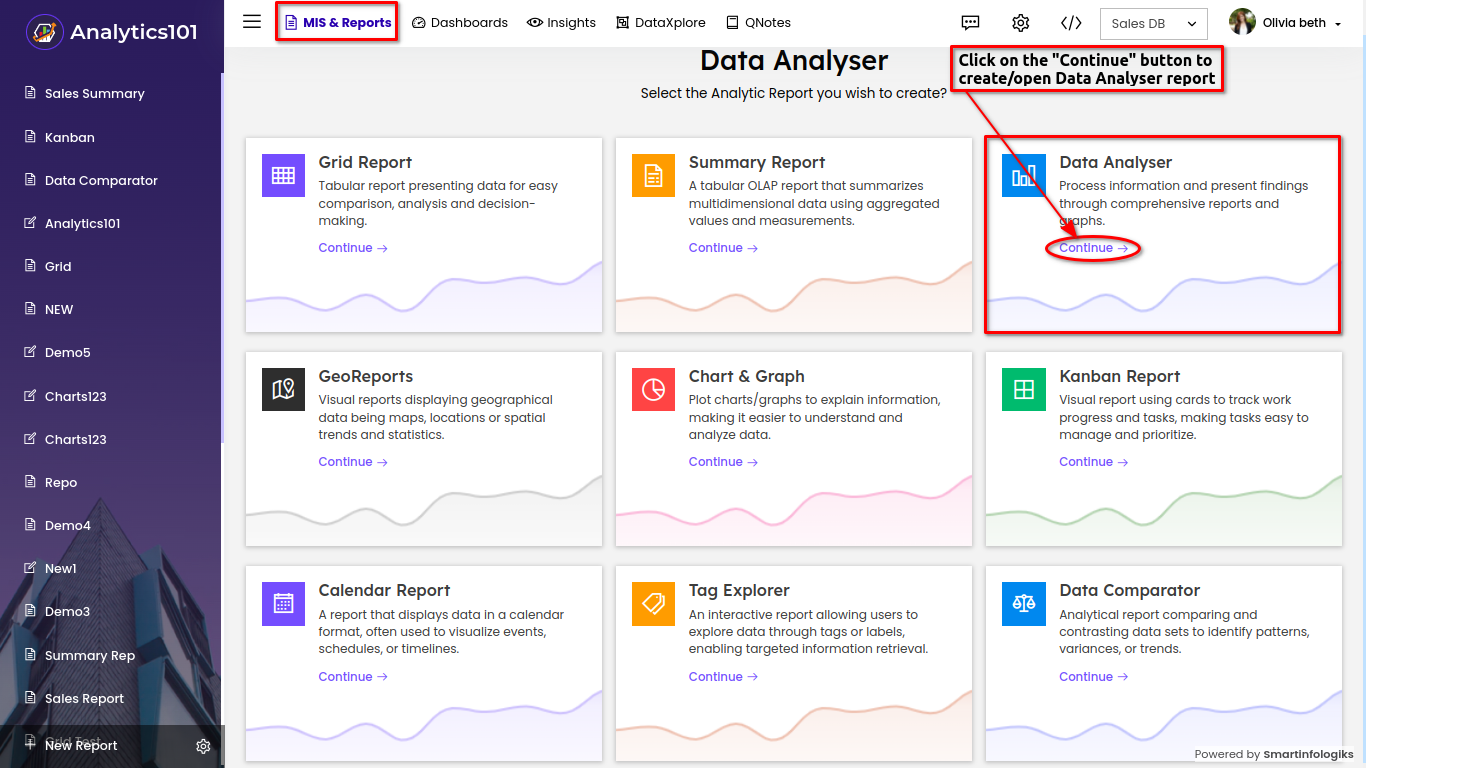This screenshot has width=1476, height=768.
Task: Select Sales Summary in the sidebar
Action: coord(94,94)
